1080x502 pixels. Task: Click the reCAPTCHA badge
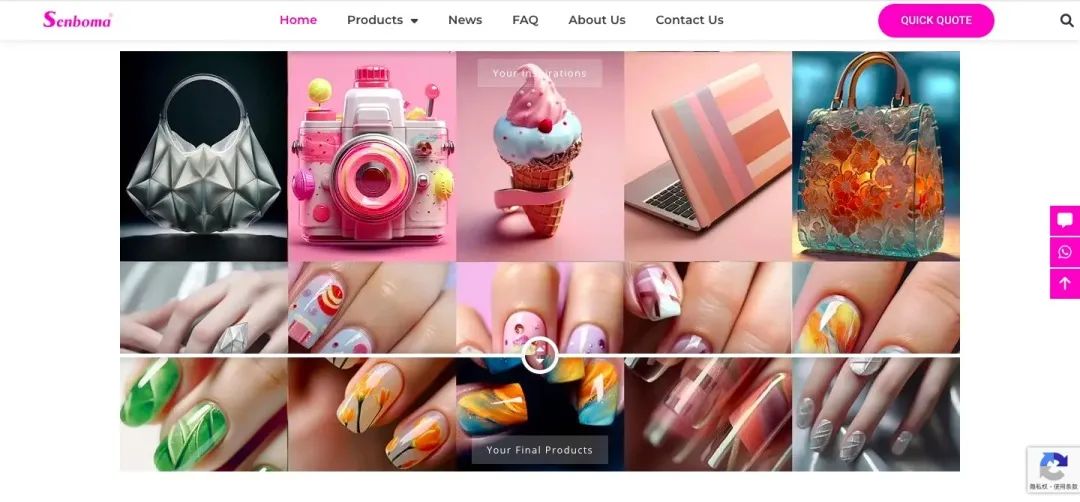coord(1053,470)
